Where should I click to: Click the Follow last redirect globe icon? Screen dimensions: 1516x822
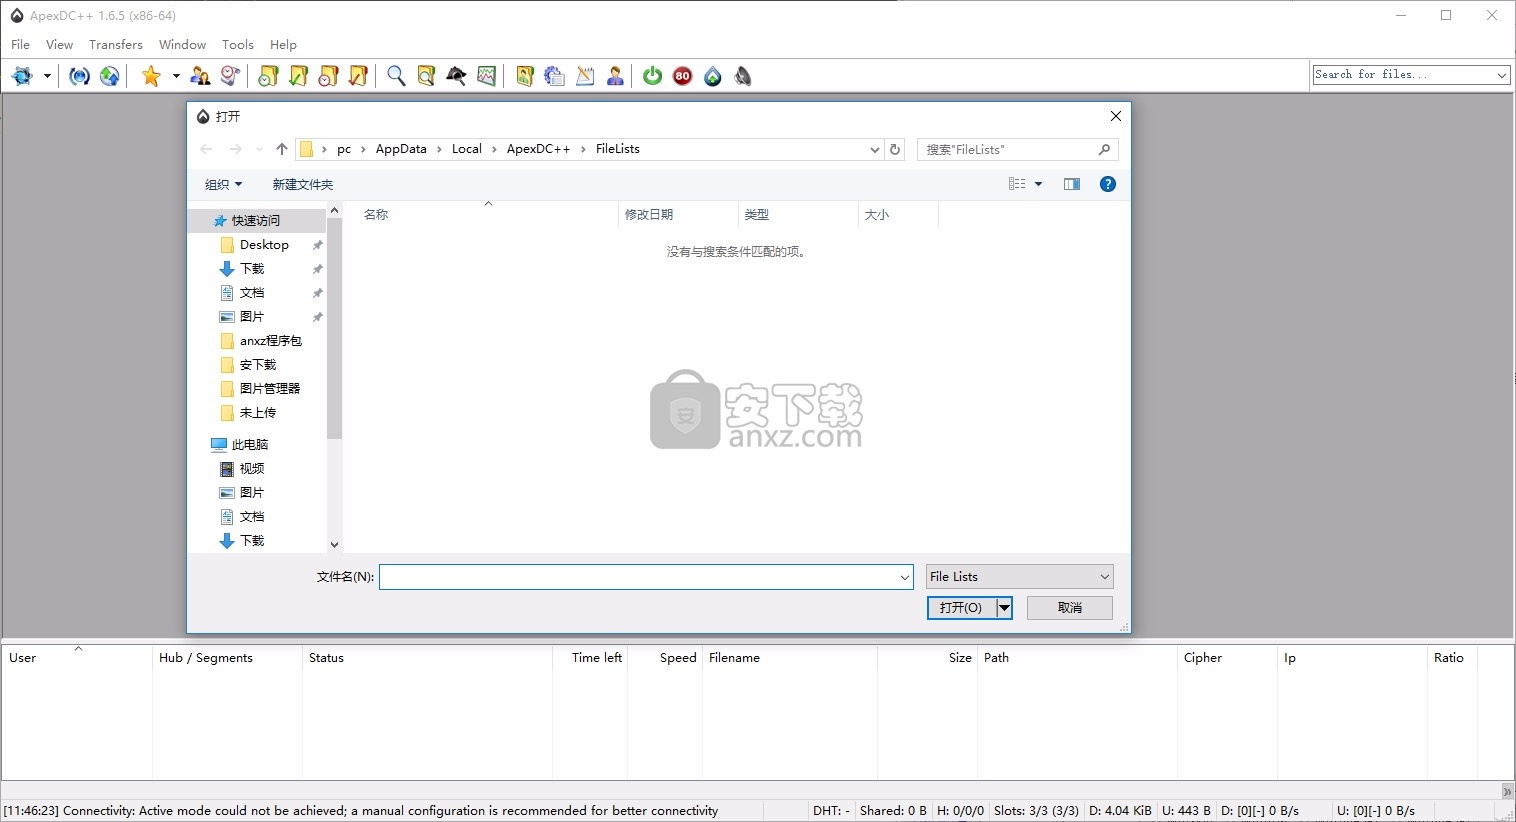[110, 76]
